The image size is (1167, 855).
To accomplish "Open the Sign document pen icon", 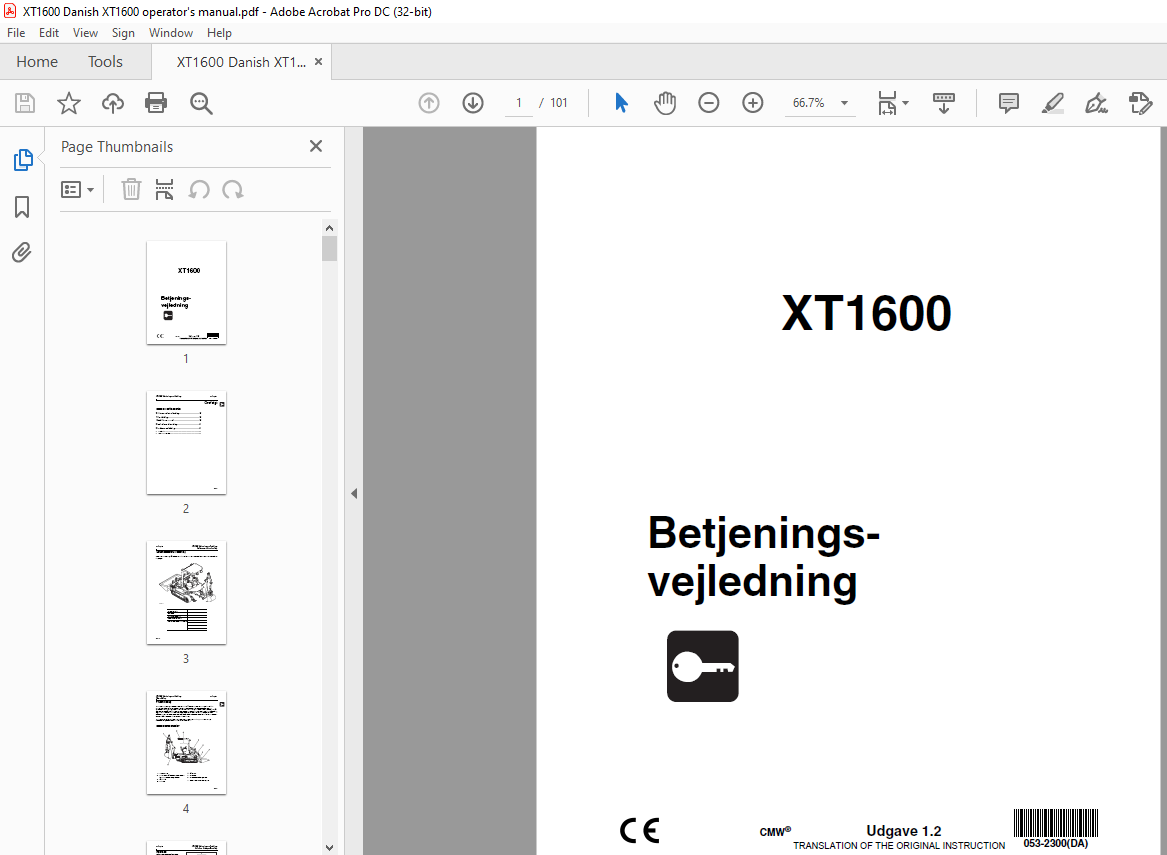I will coord(1096,103).
